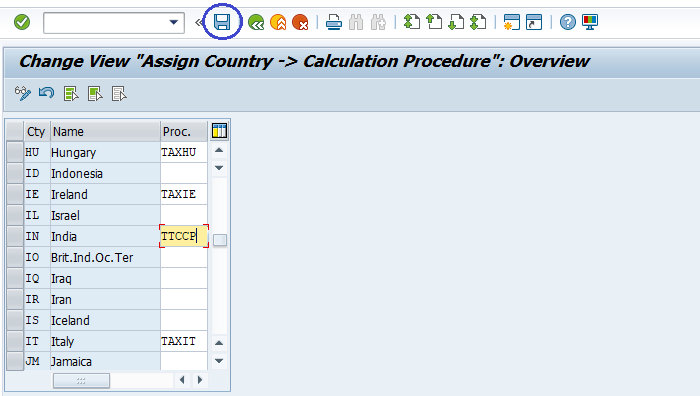Go to Previous Page icon

(x=433, y=22)
